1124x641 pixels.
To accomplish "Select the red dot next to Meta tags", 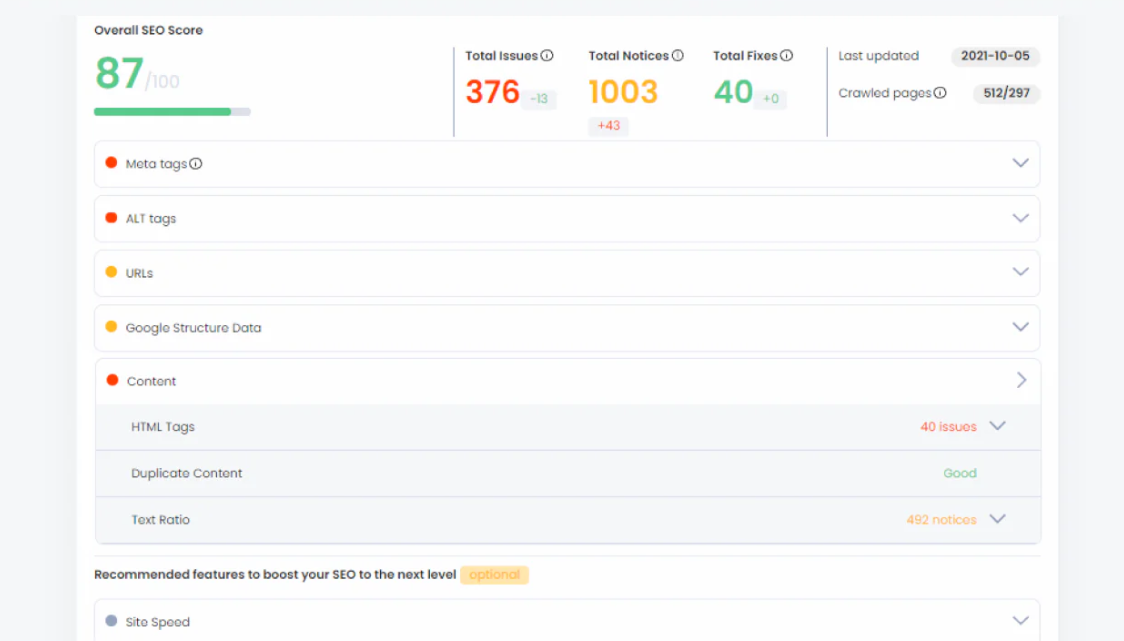I will point(113,163).
